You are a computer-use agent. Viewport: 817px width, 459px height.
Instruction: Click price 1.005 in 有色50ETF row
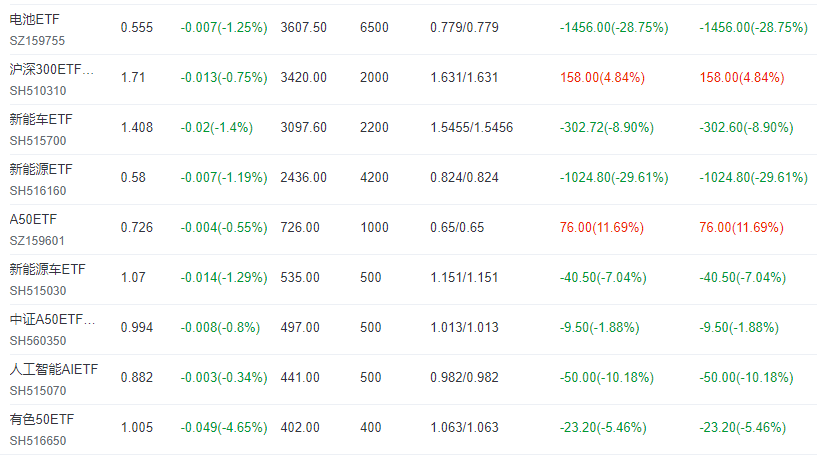(x=137, y=428)
